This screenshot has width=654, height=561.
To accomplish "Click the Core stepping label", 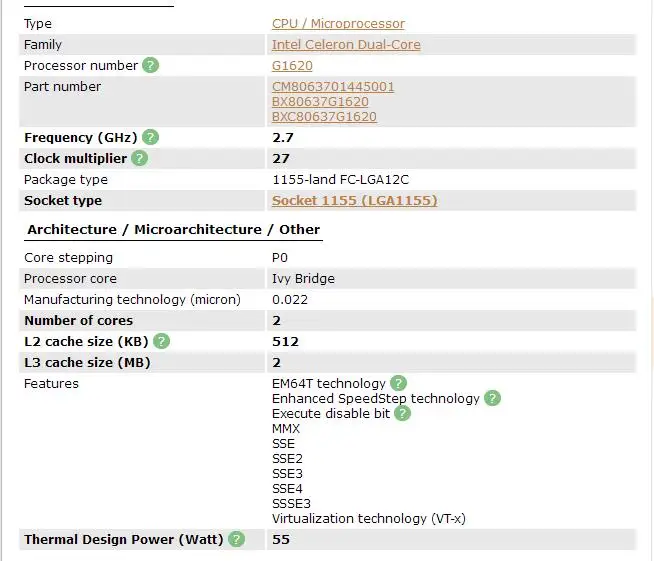I will tap(68, 258).
